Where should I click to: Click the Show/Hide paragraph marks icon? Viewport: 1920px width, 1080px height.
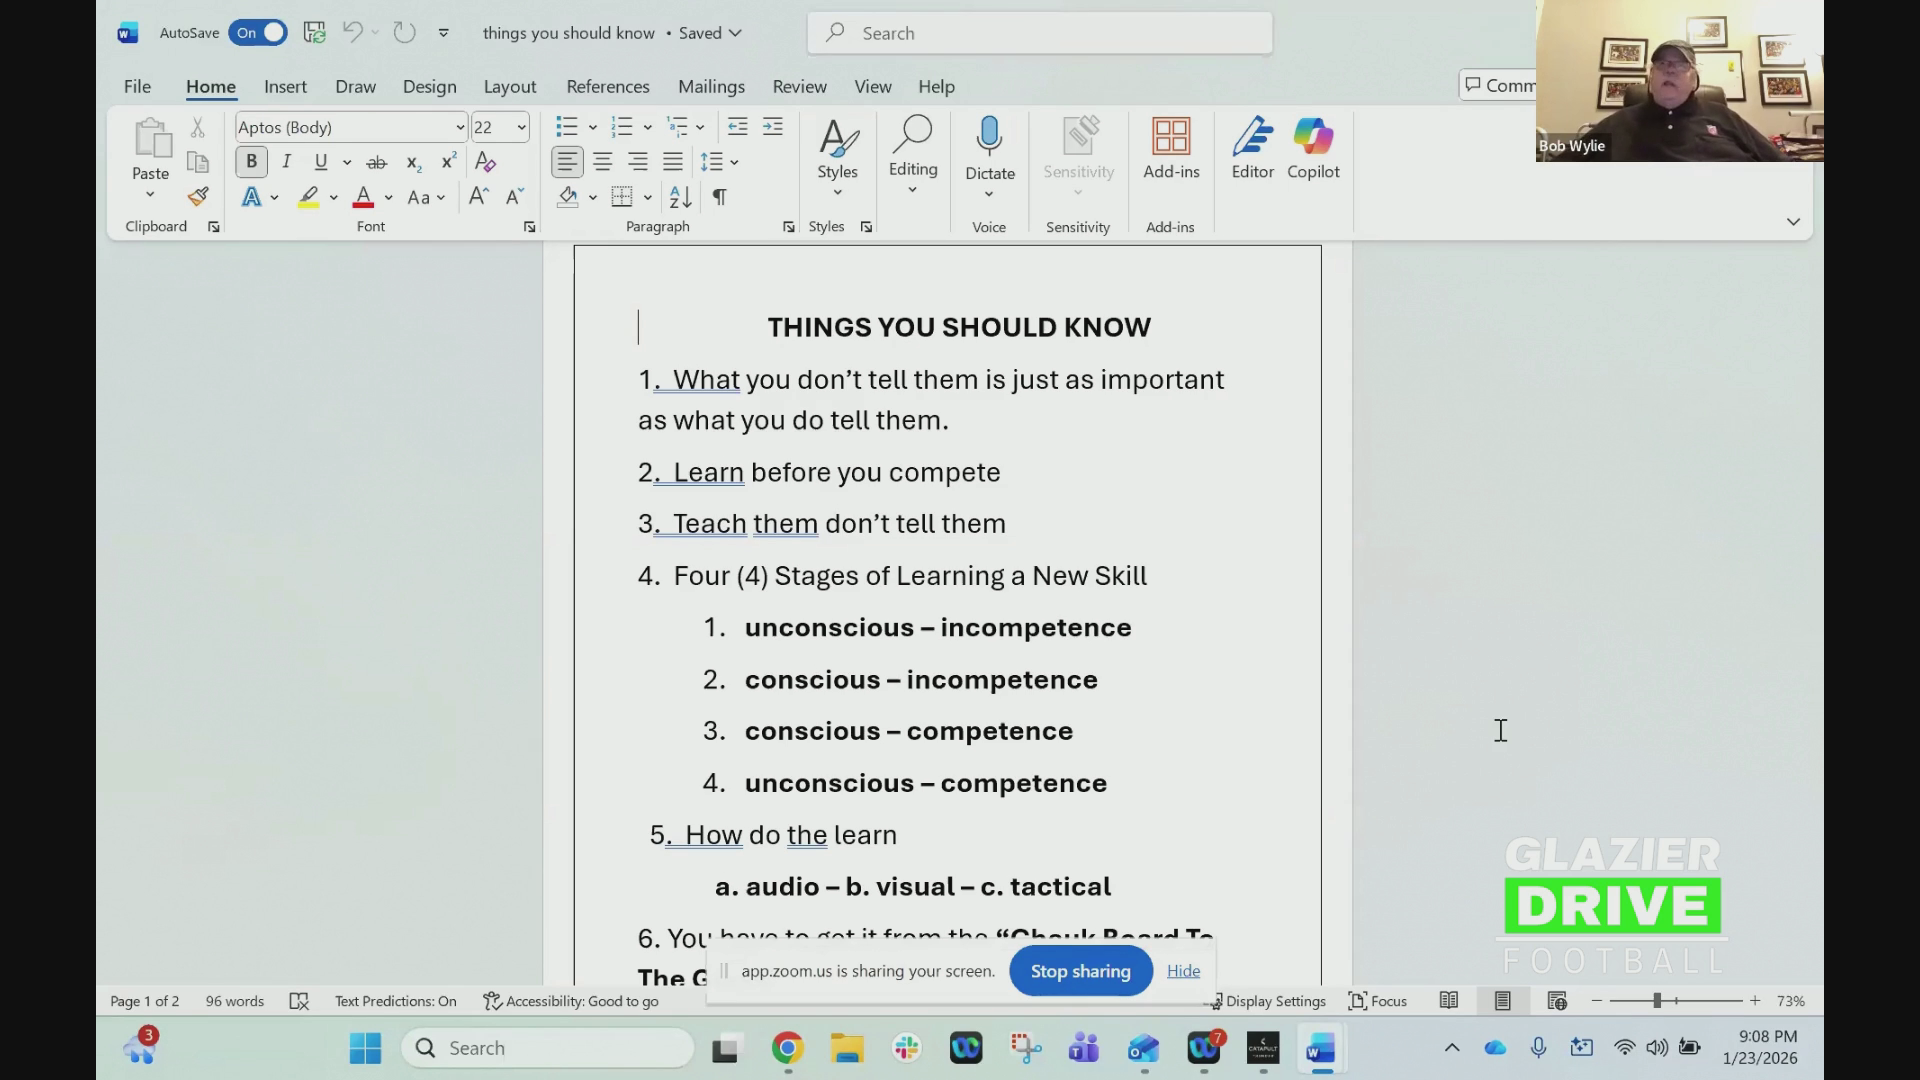719,197
